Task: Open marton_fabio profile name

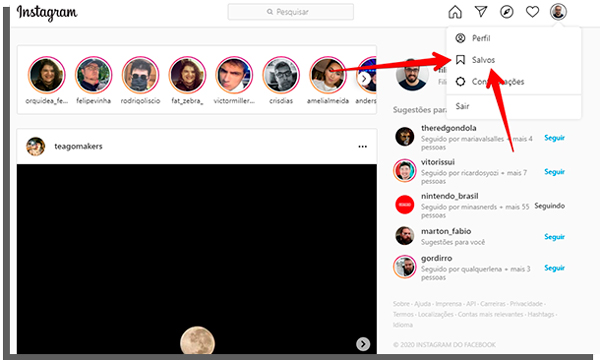Action: click(x=446, y=231)
